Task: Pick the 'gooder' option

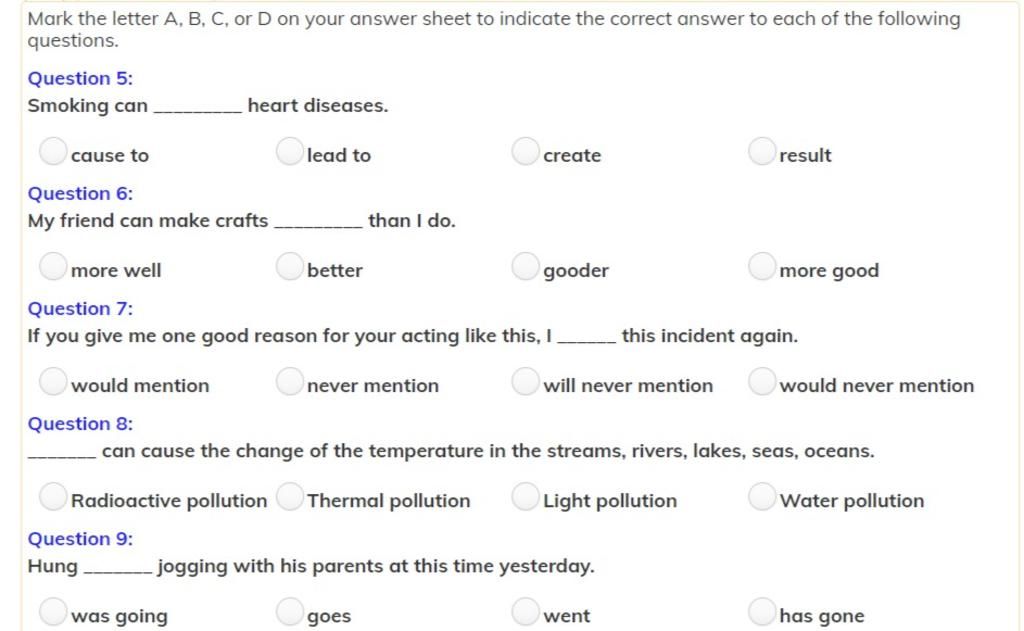Action: 525,267
